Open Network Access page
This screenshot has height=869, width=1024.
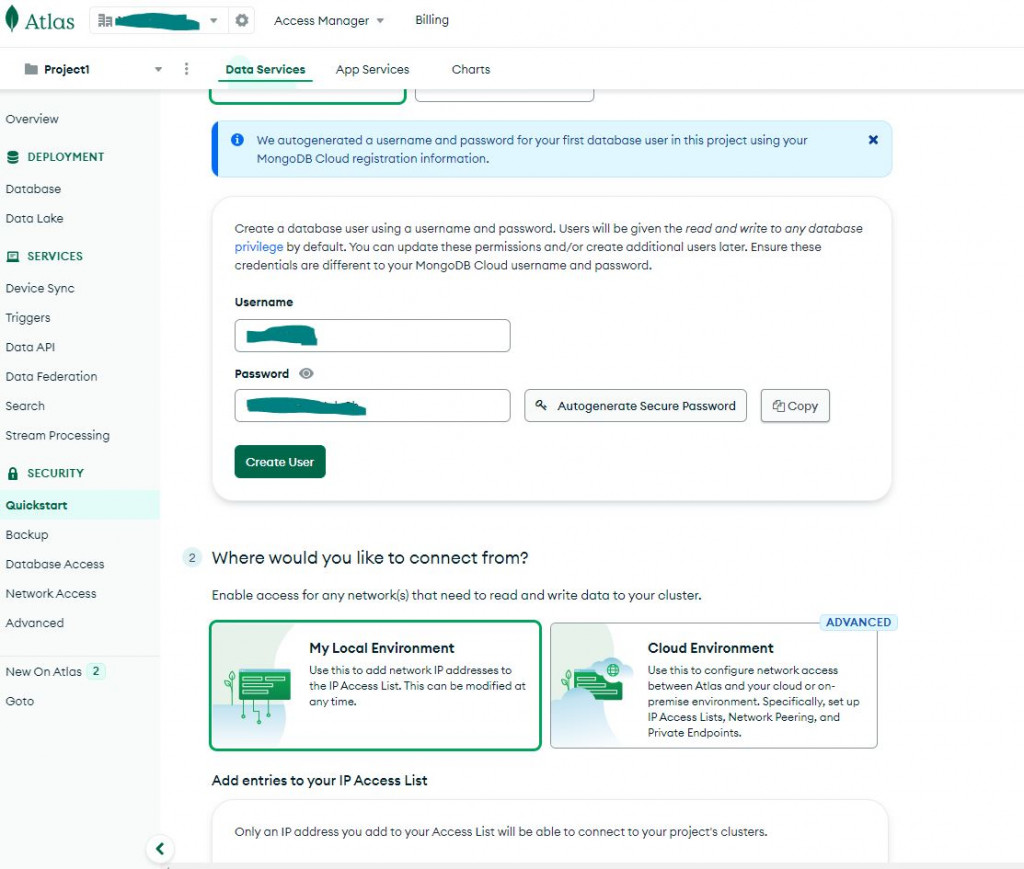coord(51,593)
